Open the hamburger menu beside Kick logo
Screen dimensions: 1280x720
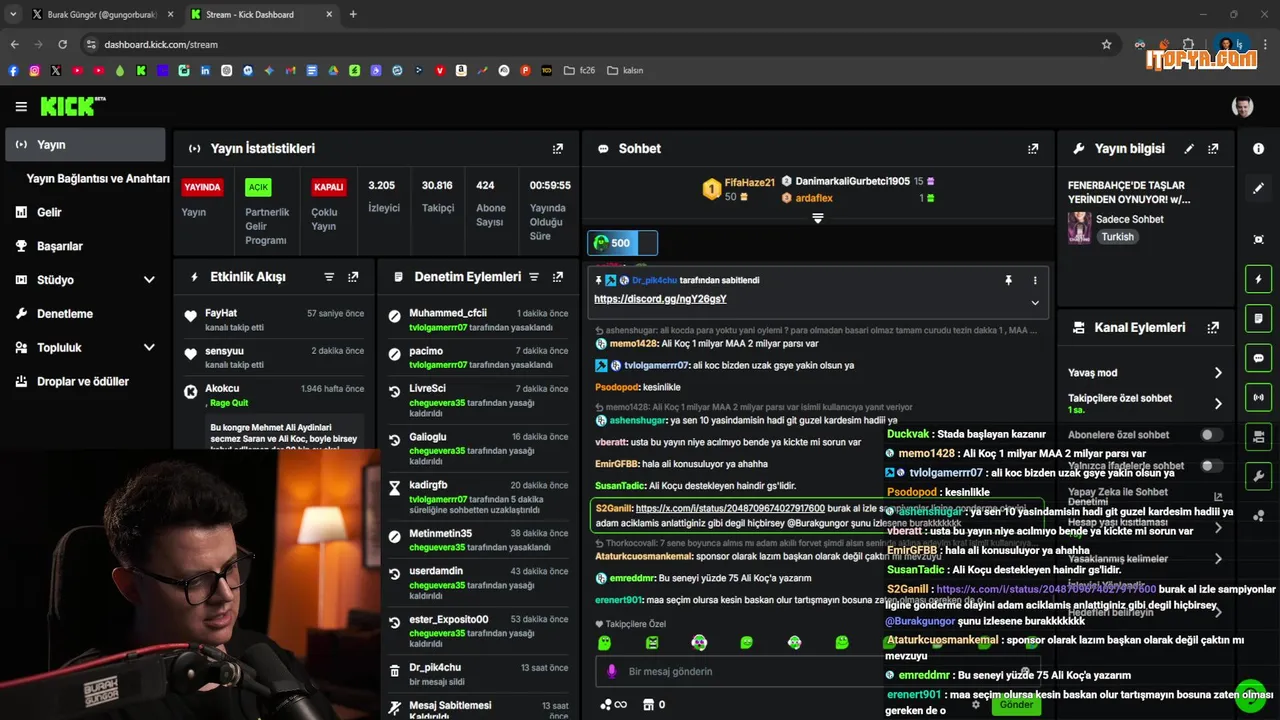point(21,106)
